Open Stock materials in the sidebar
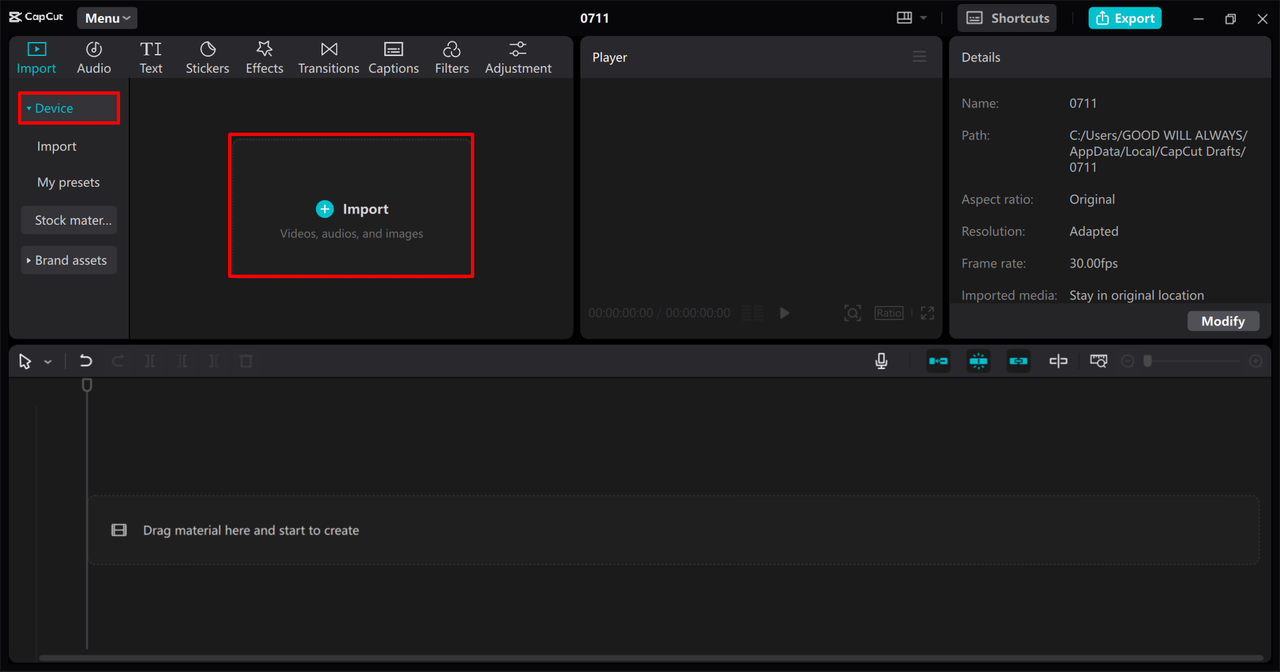The image size is (1280, 672). click(69, 220)
